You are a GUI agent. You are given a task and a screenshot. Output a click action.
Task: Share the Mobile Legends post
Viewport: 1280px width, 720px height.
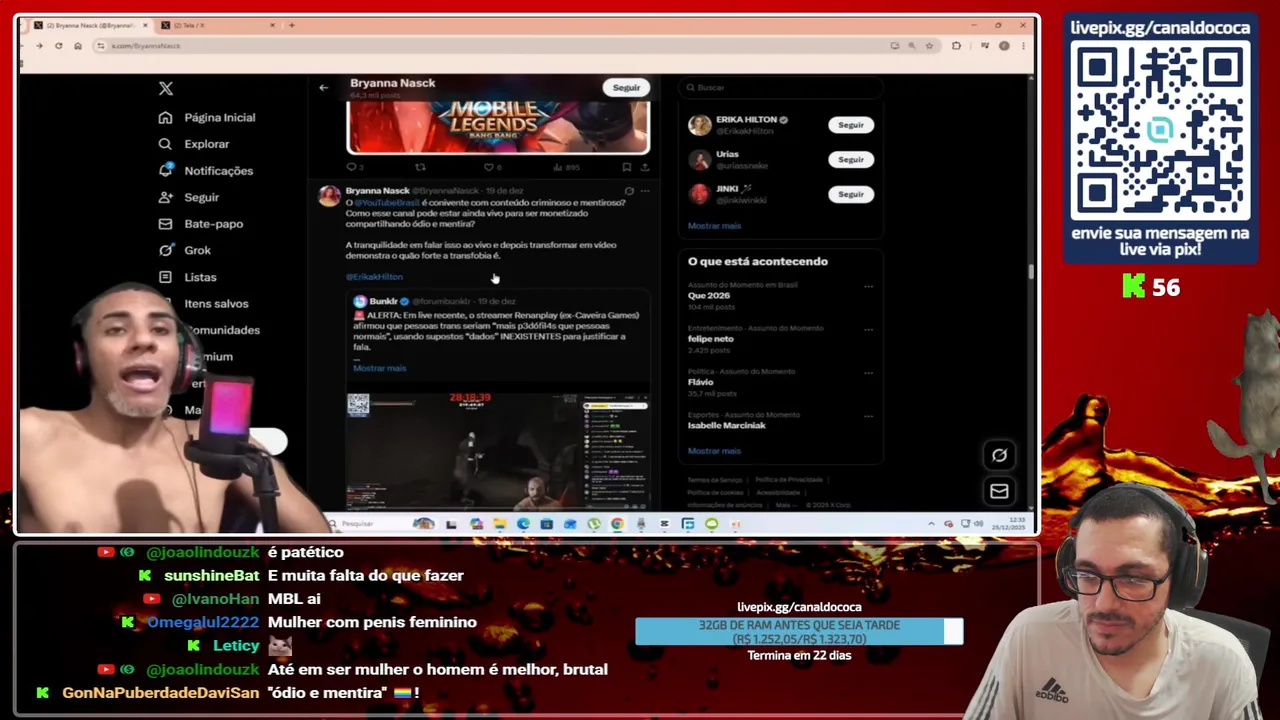point(645,167)
